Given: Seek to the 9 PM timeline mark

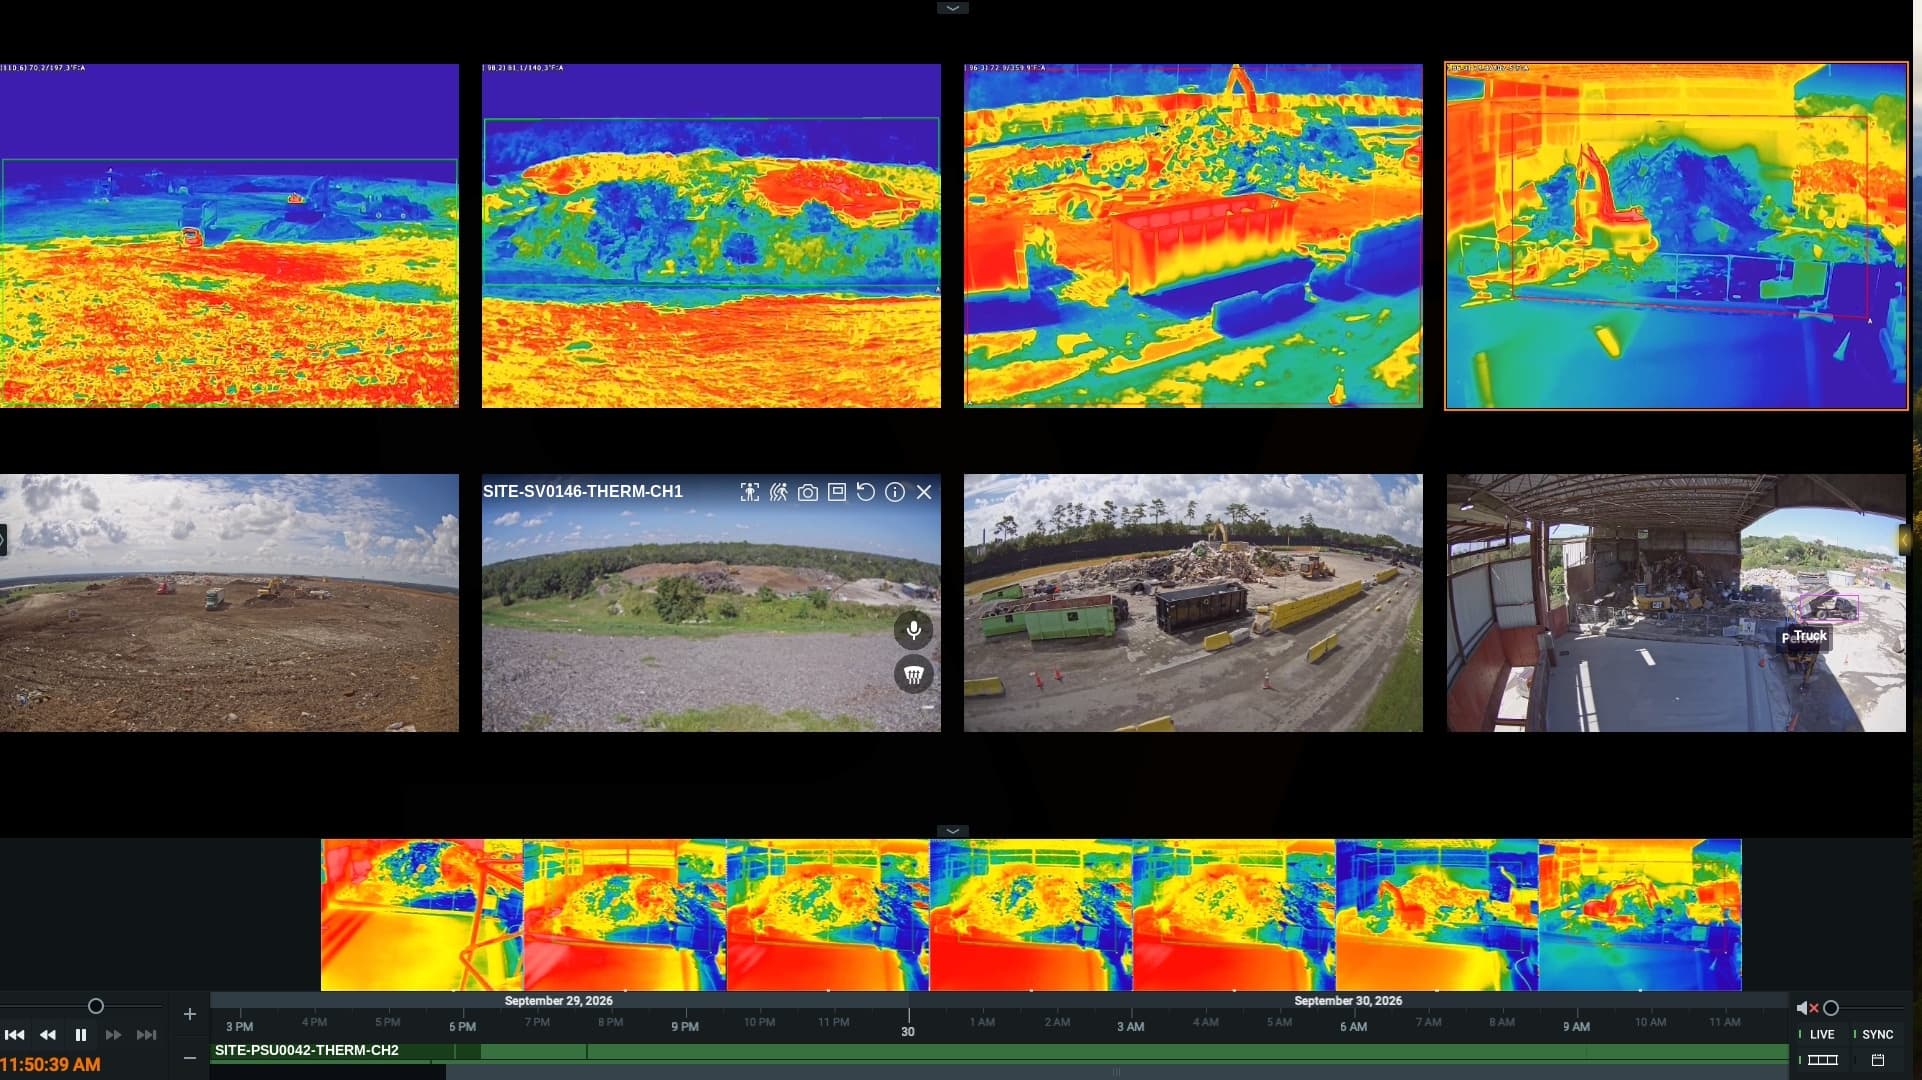Looking at the screenshot, I should (x=685, y=1026).
